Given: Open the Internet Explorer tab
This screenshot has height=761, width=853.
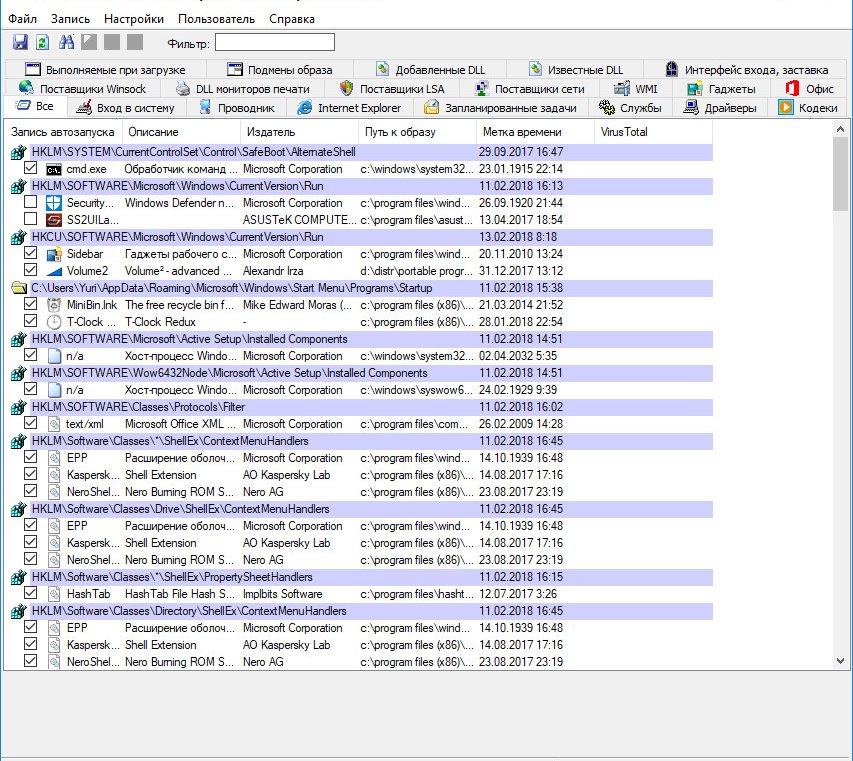Looking at the screenshot, I should coord(350,108).
